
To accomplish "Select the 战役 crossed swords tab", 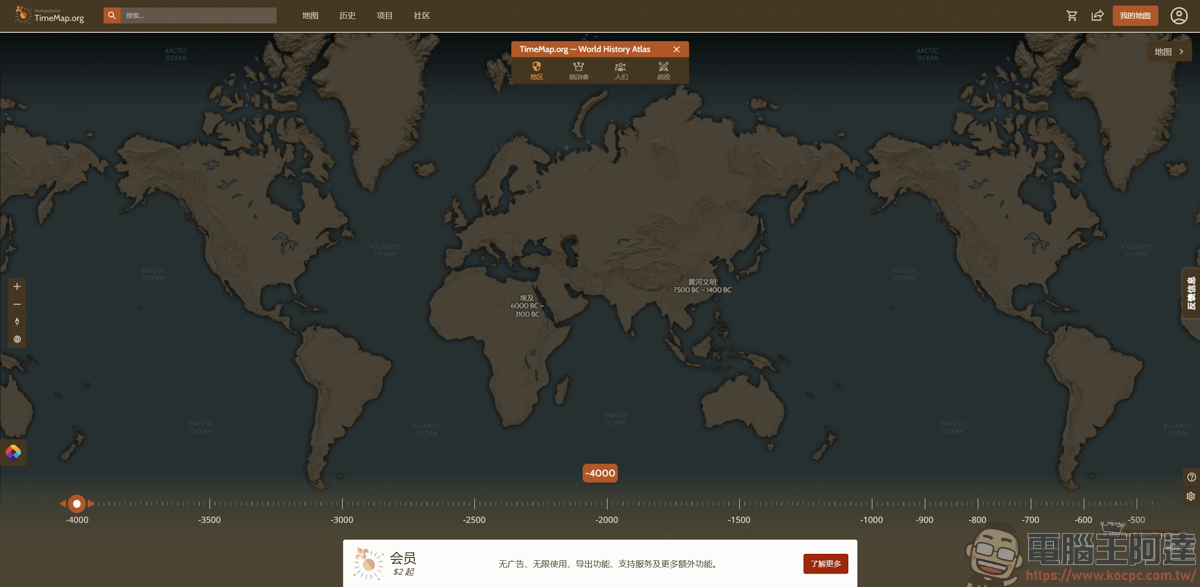I will tap(663, 70).
